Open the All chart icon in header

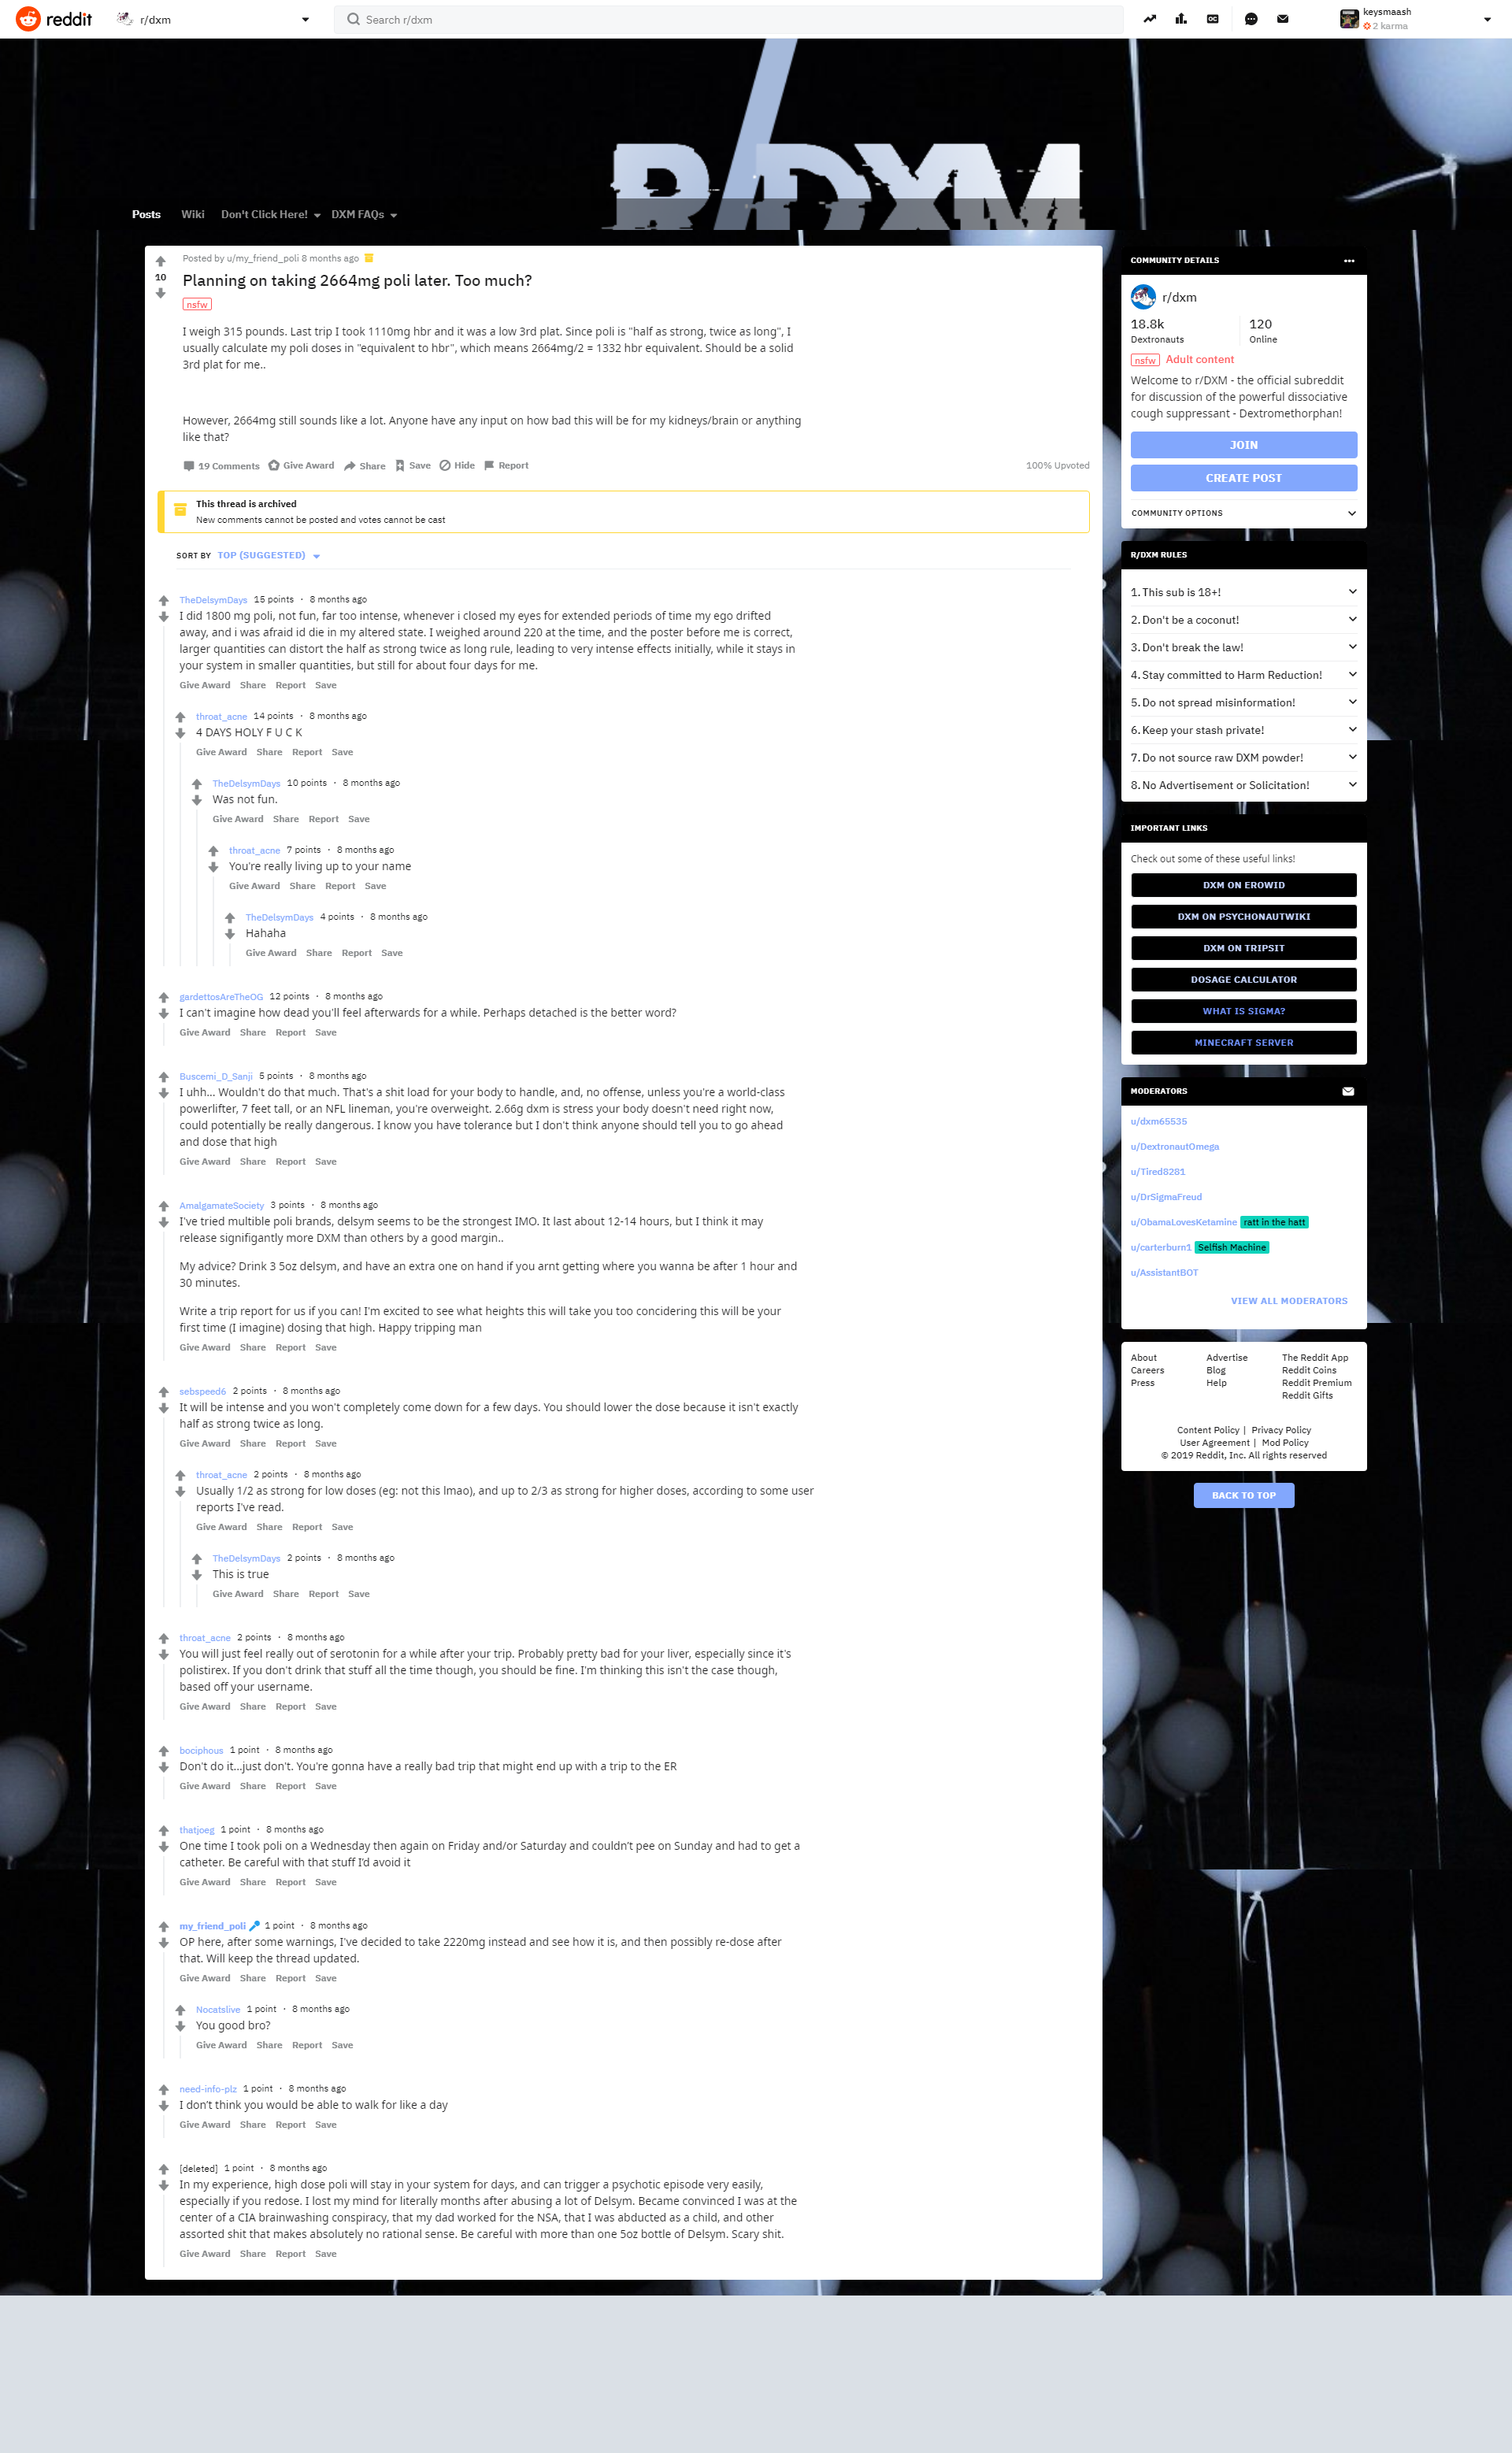(x=1181, y=19)
